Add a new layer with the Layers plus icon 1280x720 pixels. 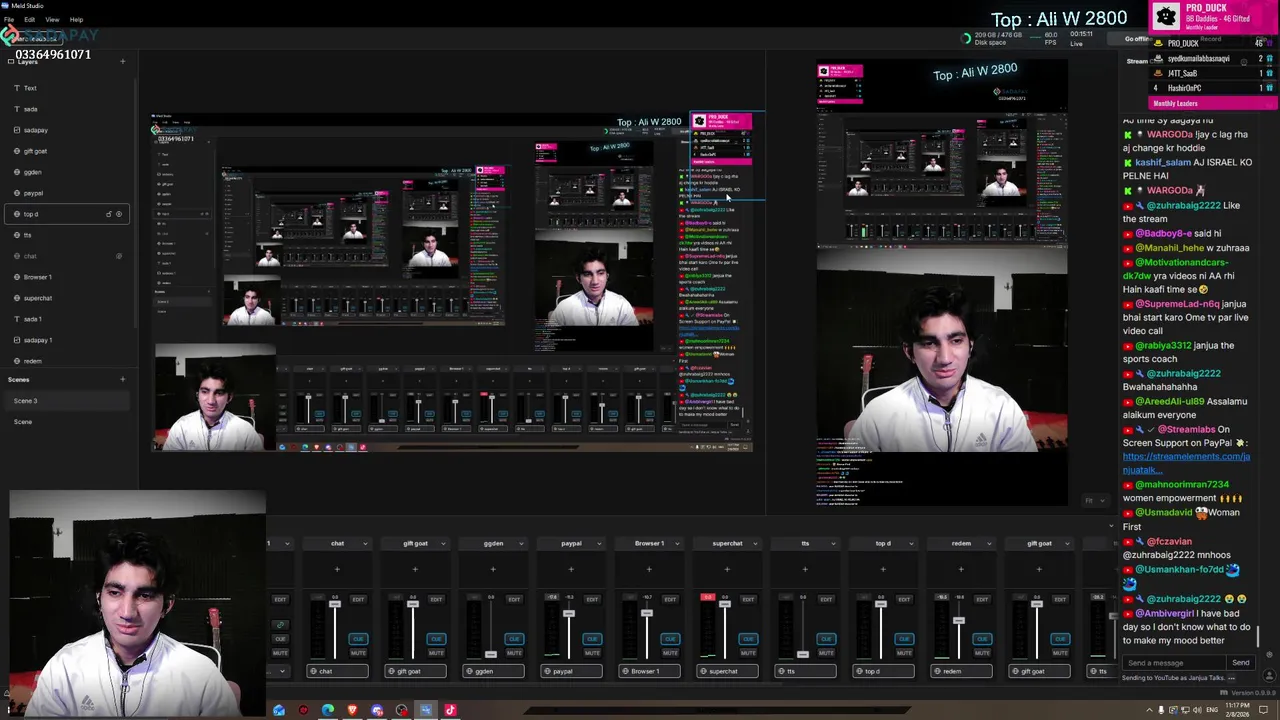[123, 62]
